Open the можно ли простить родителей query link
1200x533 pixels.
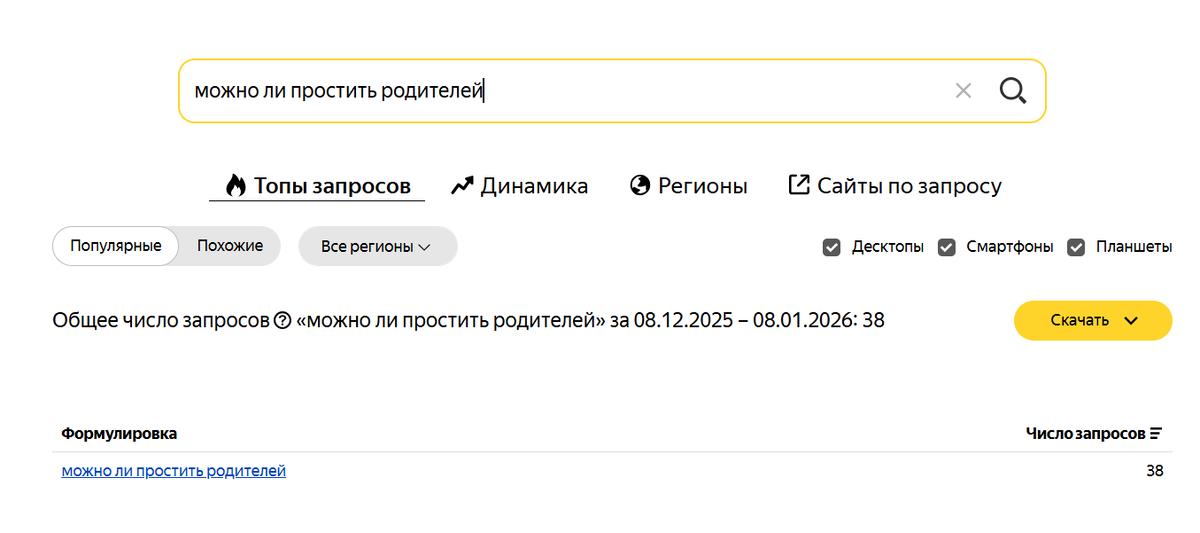[174, 471]
